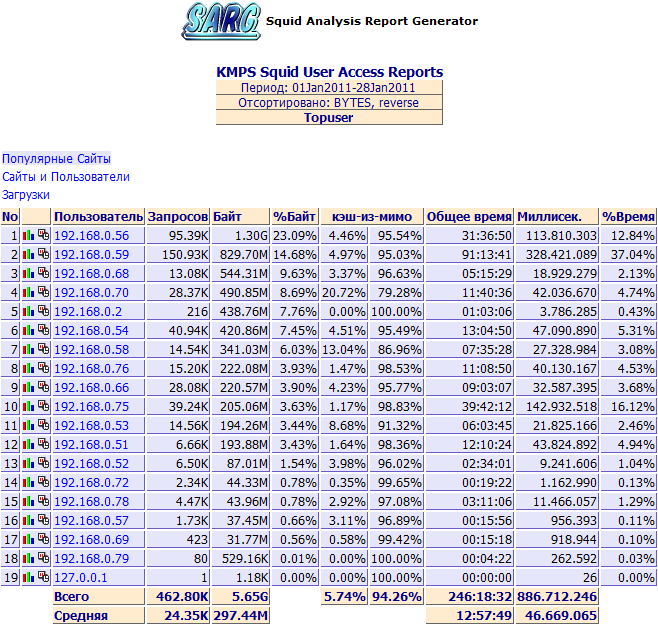Image resolution: width=658 pixels, height=625 pixels.
Task: Click graph icon next to 192.168.0.78
Action: pyautogui.click(x=29, y=502)
